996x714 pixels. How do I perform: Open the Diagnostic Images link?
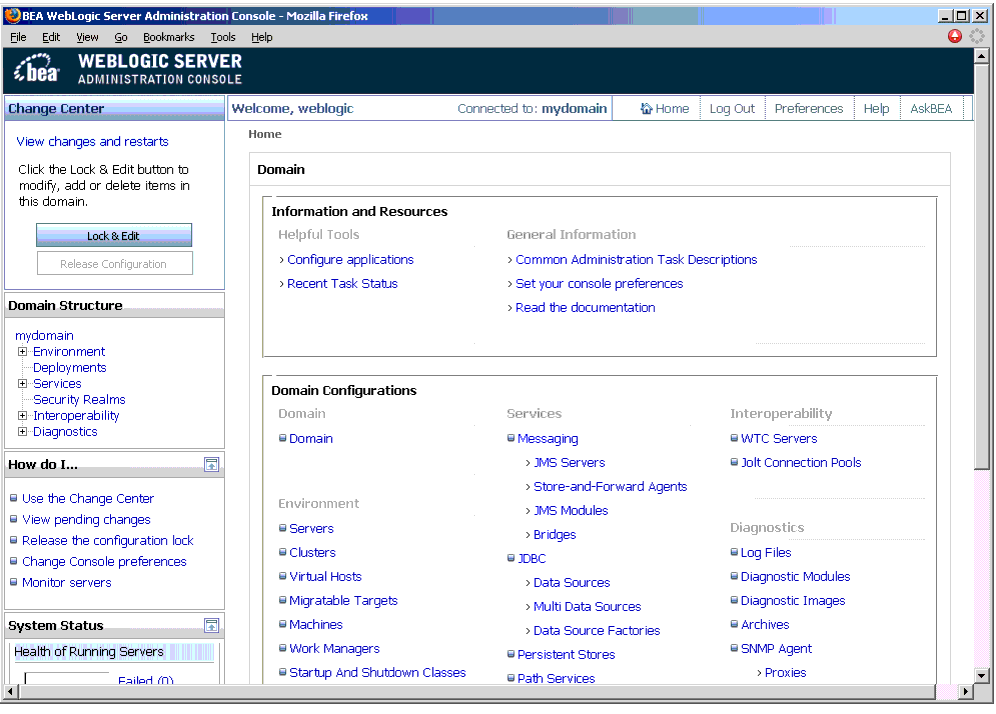(793, 600)
